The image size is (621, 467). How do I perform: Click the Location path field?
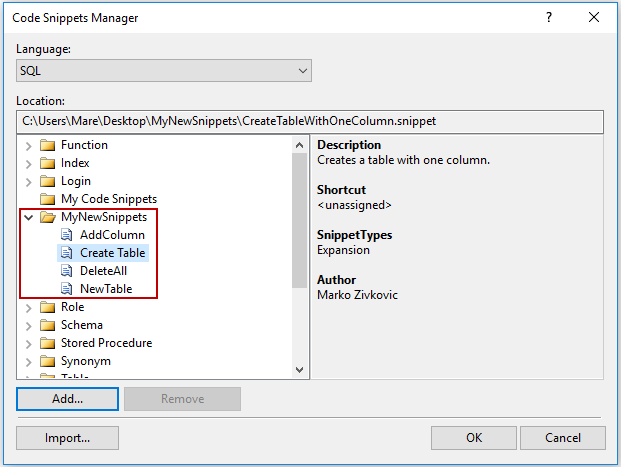pos(310,121)
